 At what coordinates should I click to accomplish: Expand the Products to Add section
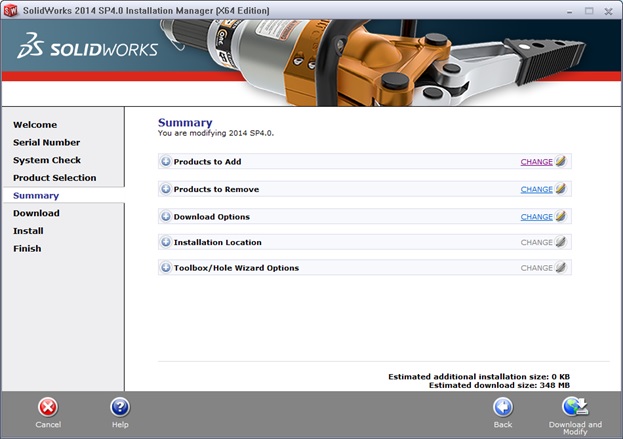pyautogui.click(x=166, y=161)
